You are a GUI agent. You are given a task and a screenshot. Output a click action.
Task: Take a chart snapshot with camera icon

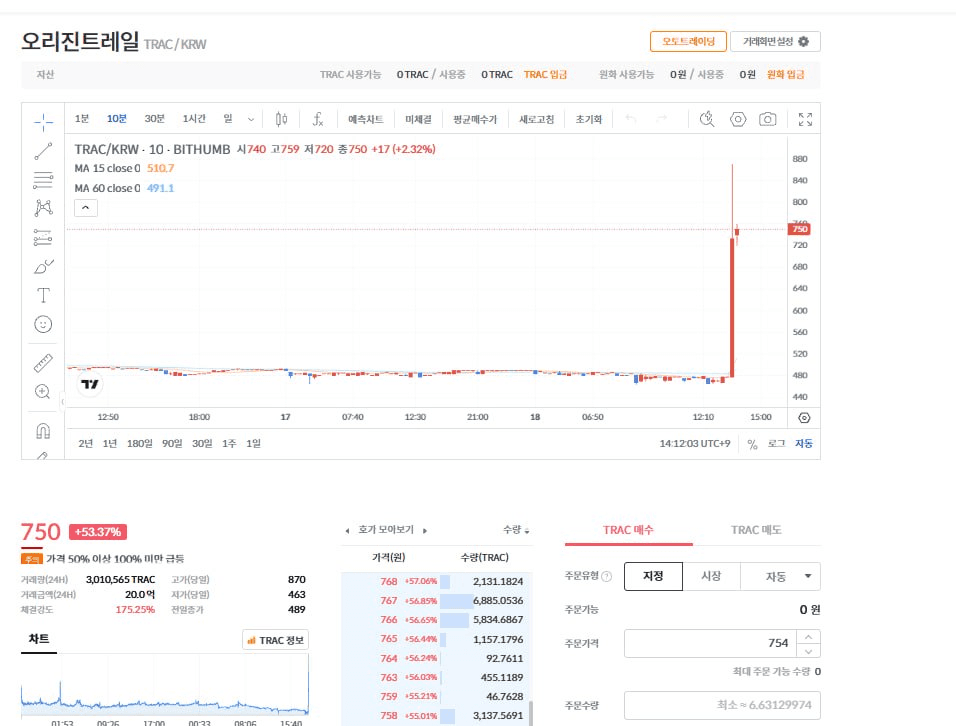(x=768, y=119)
